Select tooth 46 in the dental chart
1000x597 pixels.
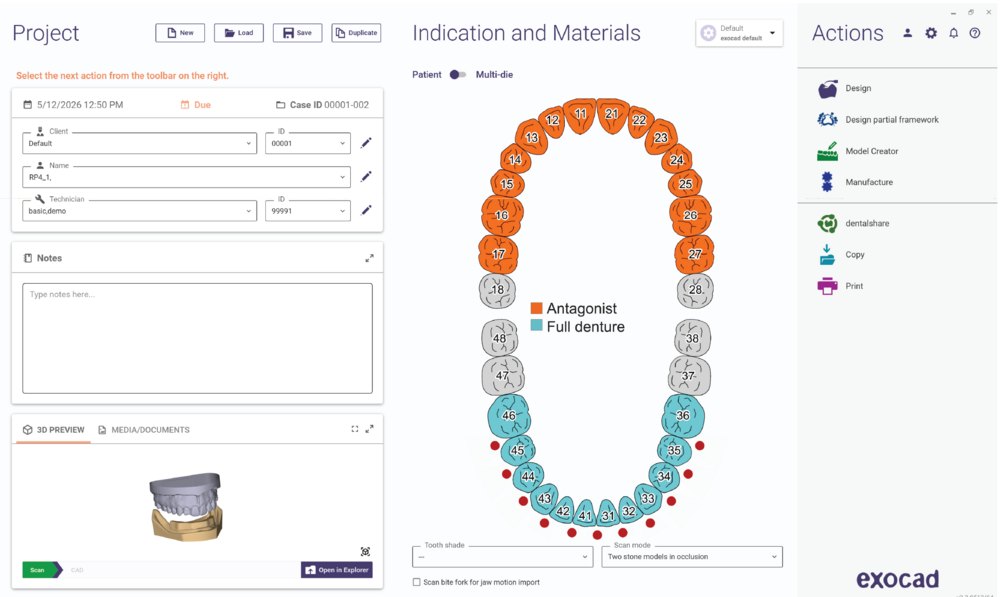coord(509,416)
